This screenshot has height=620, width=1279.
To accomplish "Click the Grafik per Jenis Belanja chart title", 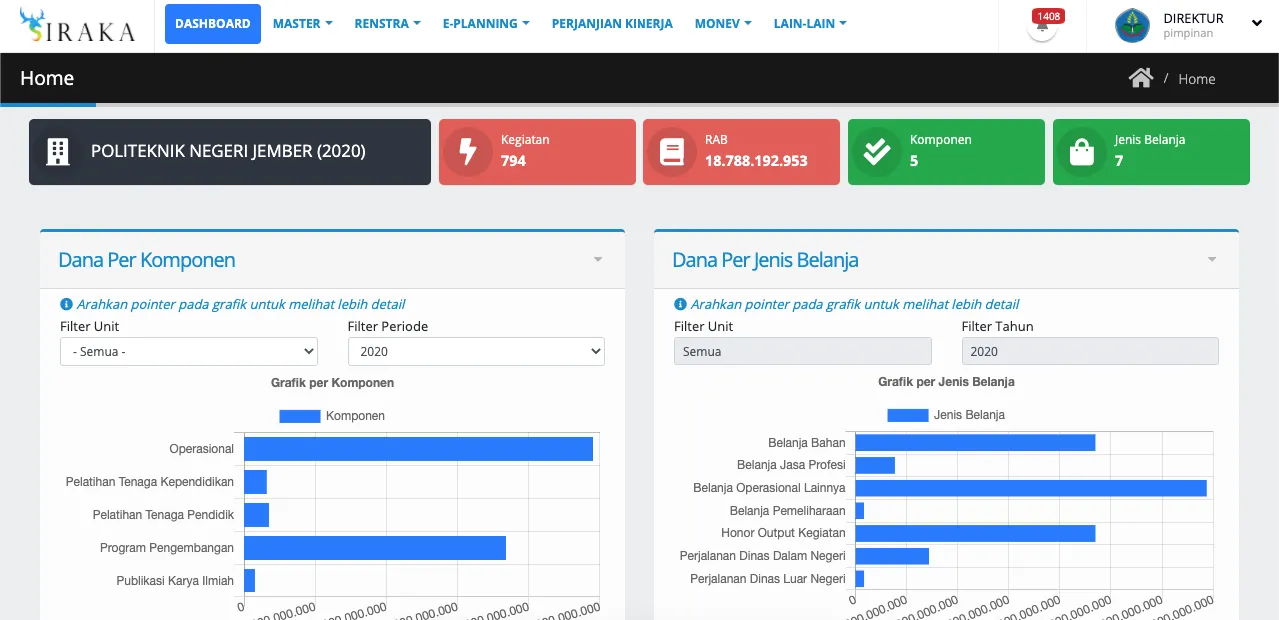I will [x=946, y=382].
